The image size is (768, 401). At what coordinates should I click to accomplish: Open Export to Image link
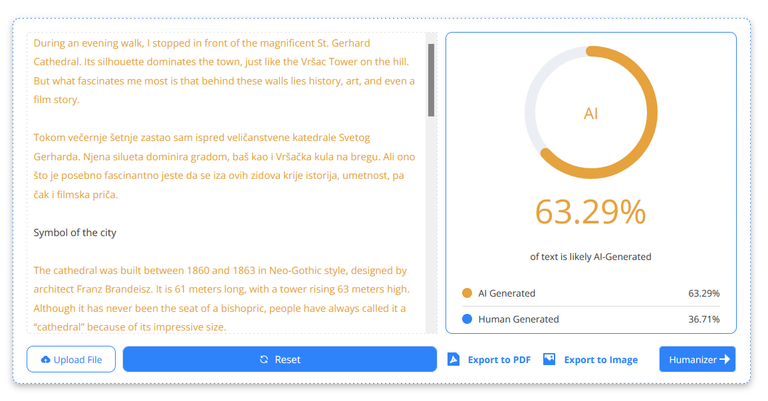pyautogui.click(x=600, y=360)
